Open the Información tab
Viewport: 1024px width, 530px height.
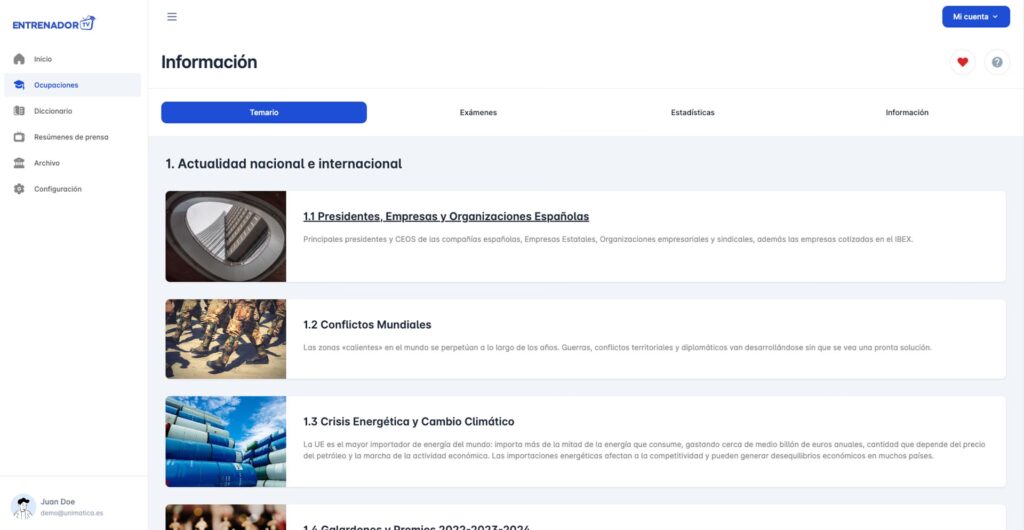[906, 113]
